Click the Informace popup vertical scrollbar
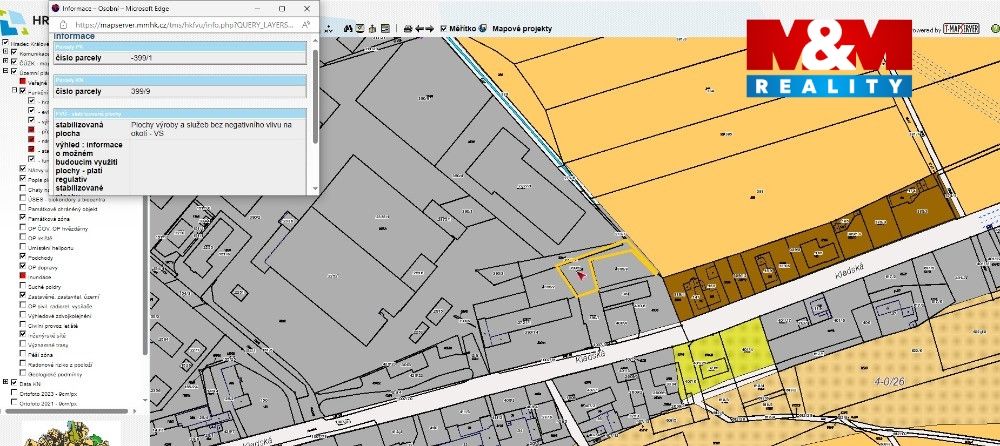 pos(315,96)
